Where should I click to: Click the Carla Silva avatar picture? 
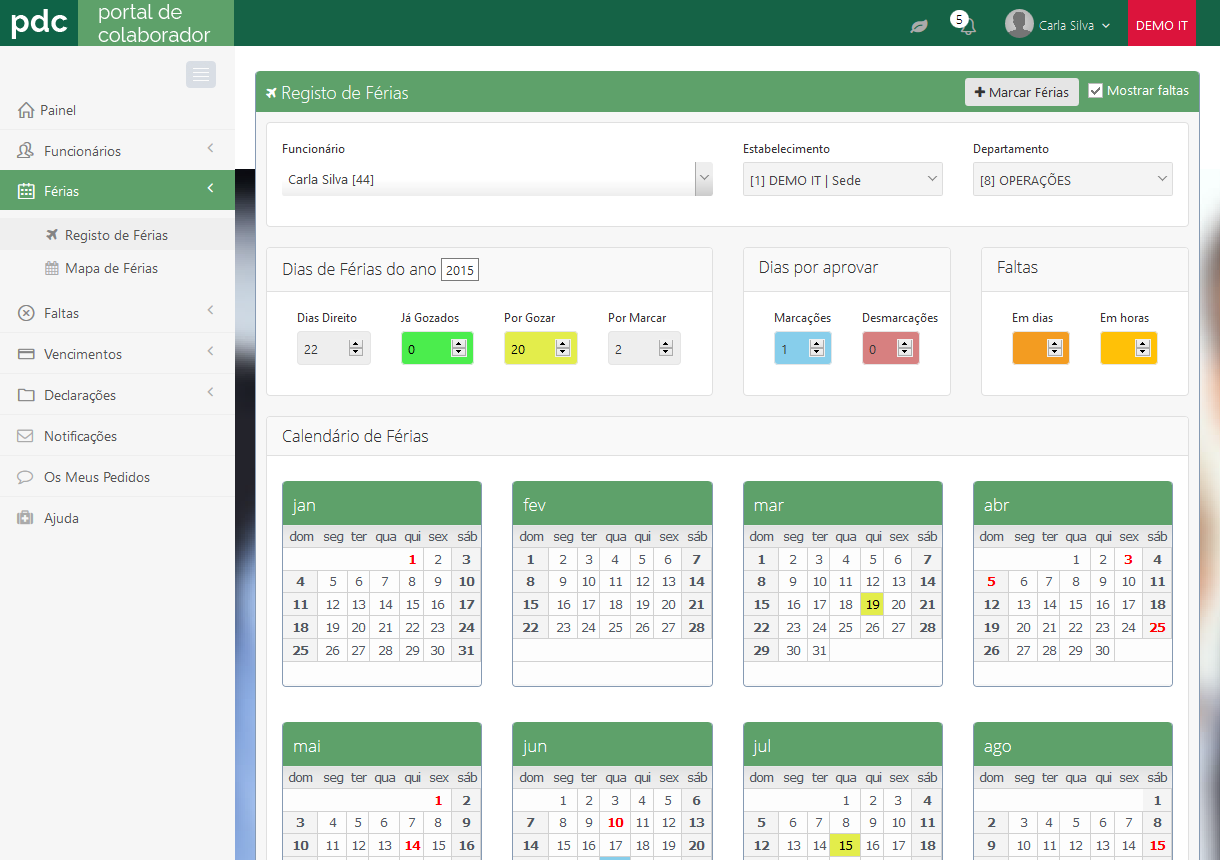pyautogui.click(x=1019, y=25)
